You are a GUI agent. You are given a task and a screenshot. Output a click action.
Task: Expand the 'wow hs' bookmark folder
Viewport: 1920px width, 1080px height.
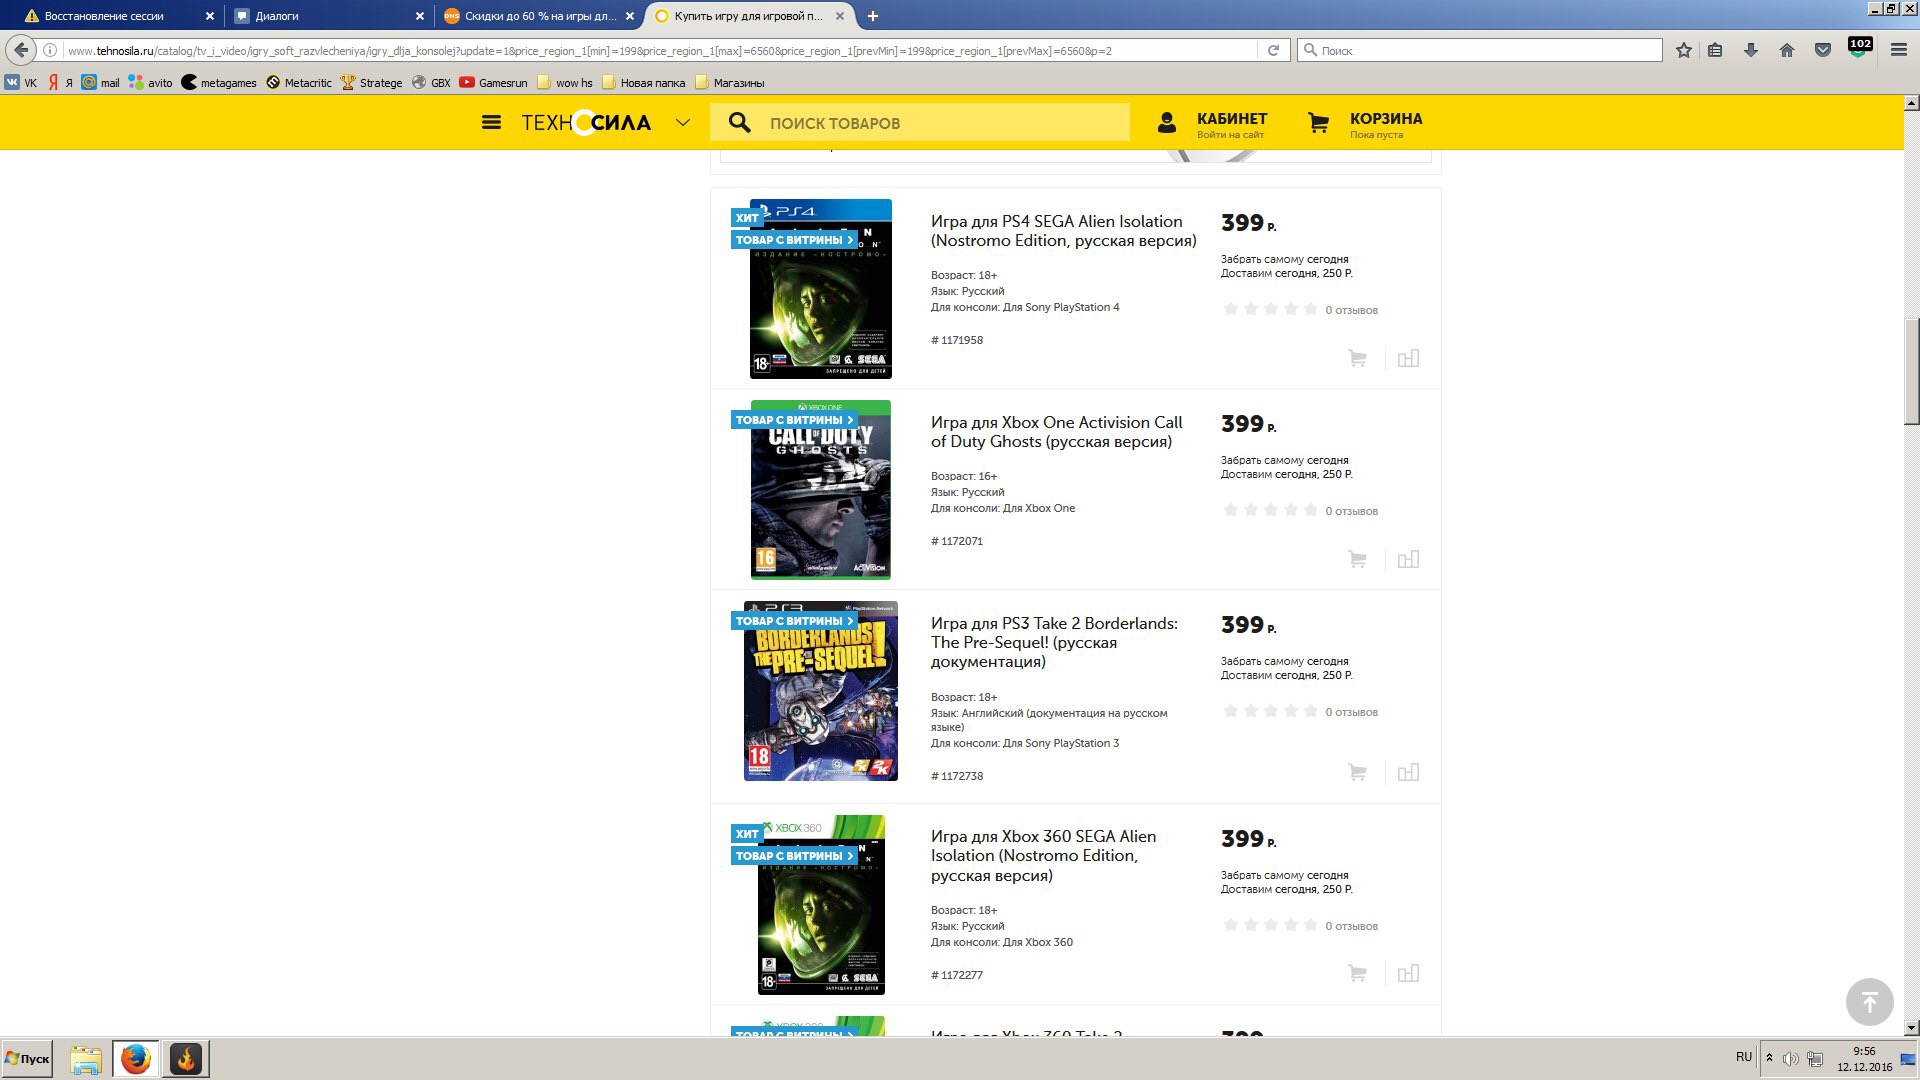pyautogui.click(x=565, y=83)
